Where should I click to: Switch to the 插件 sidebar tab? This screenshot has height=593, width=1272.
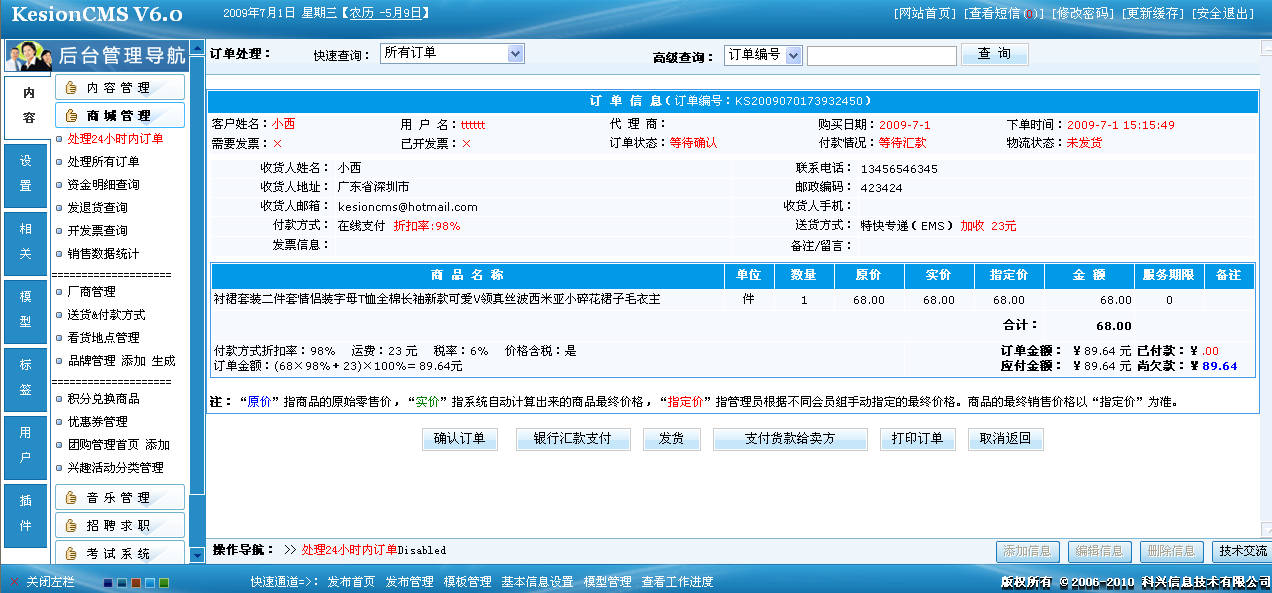point(25,517)
